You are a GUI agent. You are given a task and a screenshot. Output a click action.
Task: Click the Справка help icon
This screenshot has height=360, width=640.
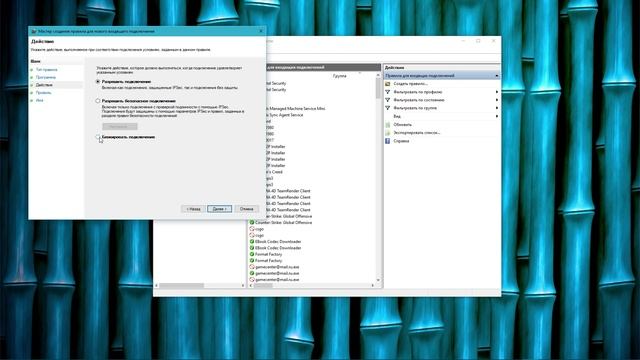(x=388, y=141)
